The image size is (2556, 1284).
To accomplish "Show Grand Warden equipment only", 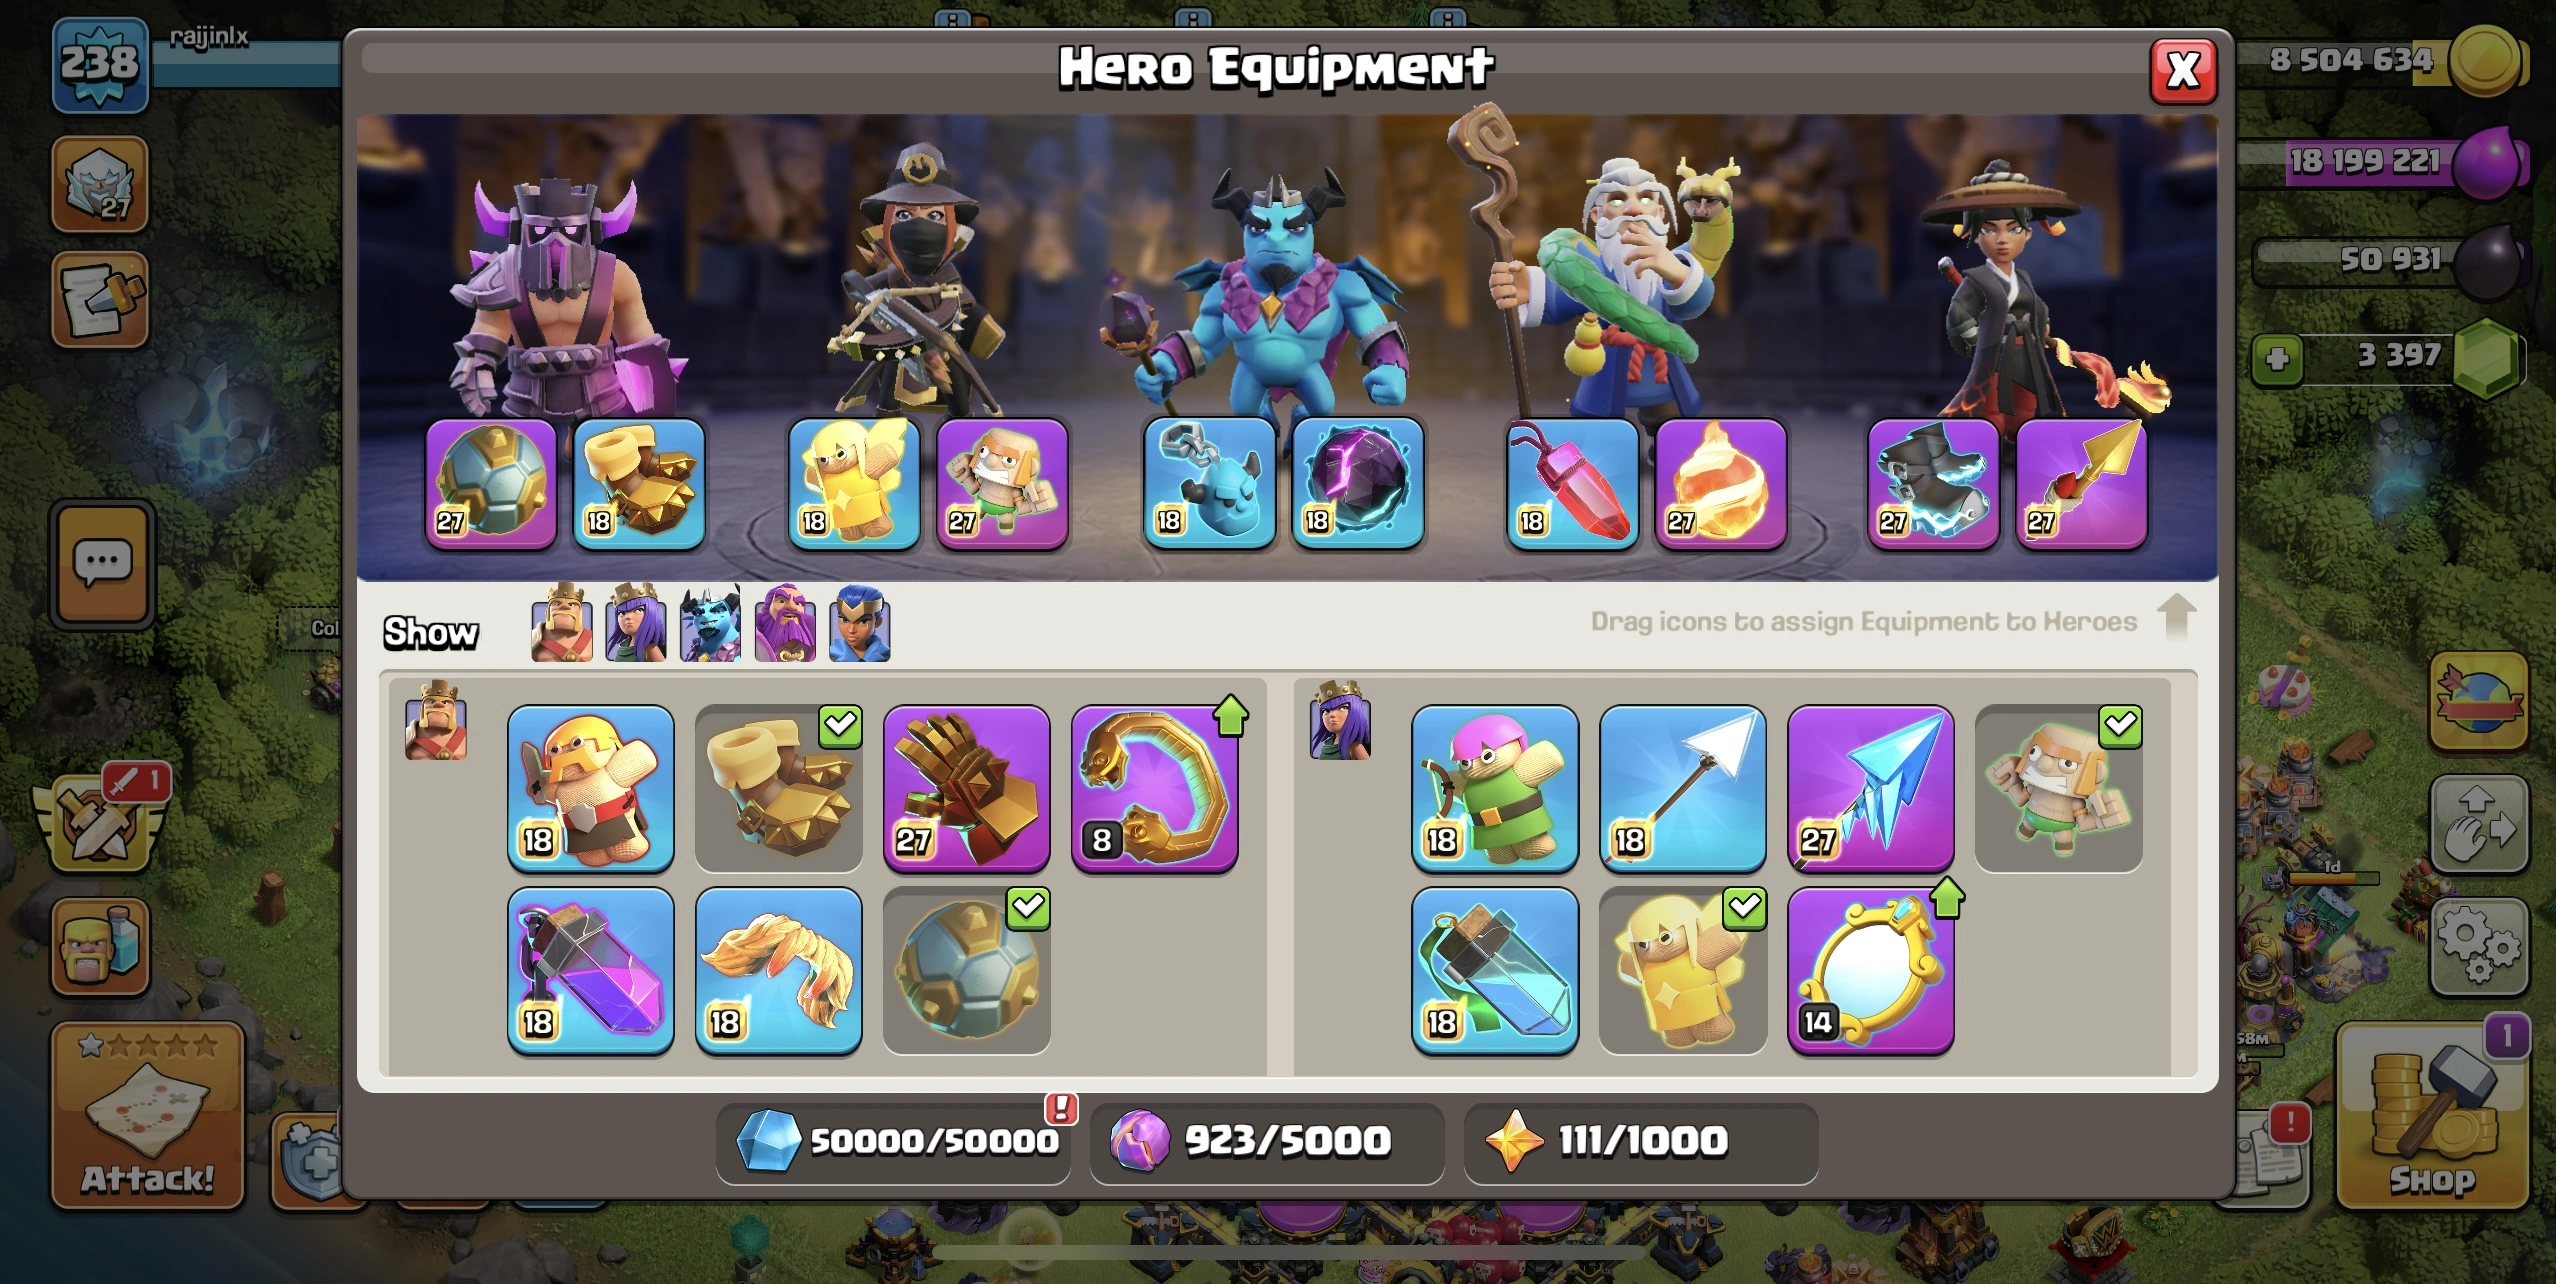I will point(785,623).
